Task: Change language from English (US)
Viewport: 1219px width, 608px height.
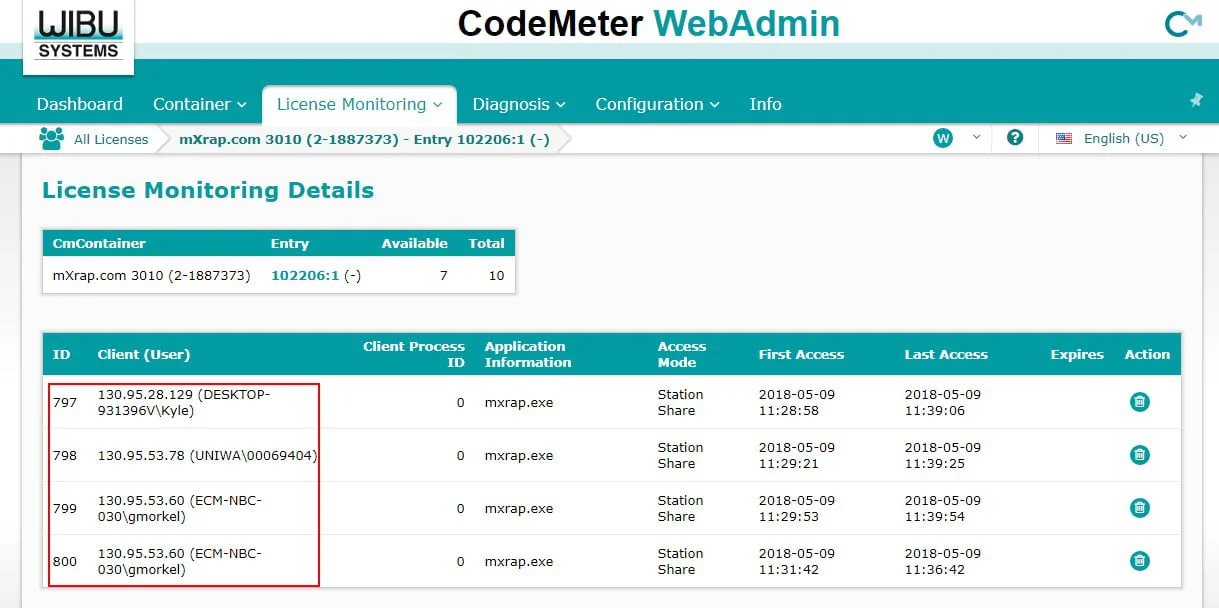Action: pyautogui.click(x=1123, y=138)
